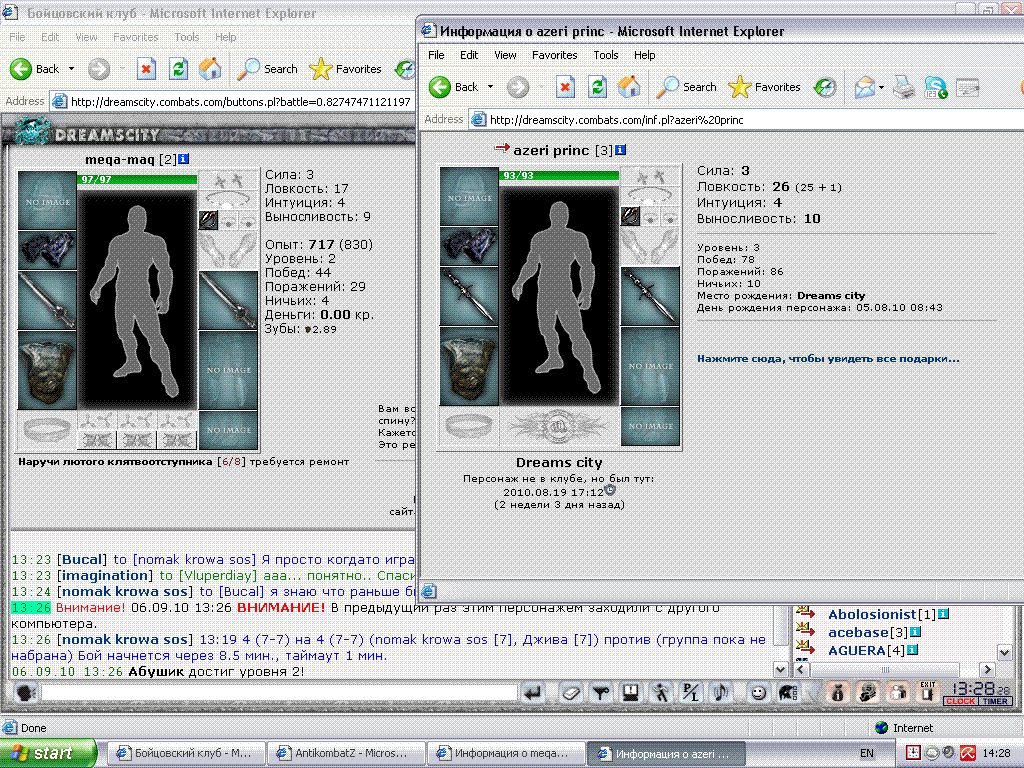Switch to the AntikombatZ taskbar window
The width and height of the screenshot is (1024, 768).
tap(345, 753)
